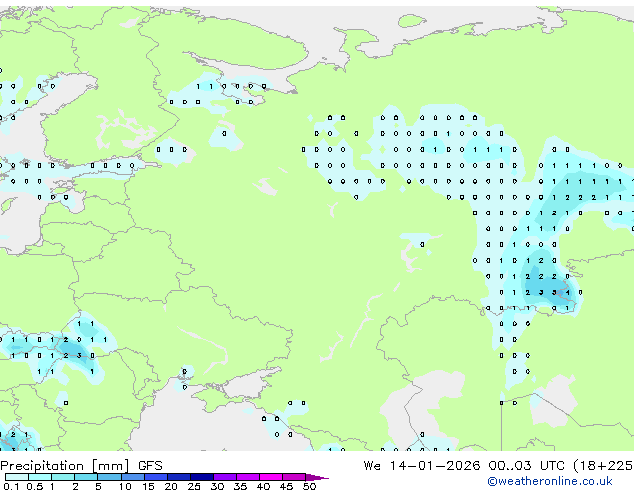Pick the 10–15 mm legend color swatch
Image resolution: width=634 pixels, height=490 pixels.
[132, 477]
